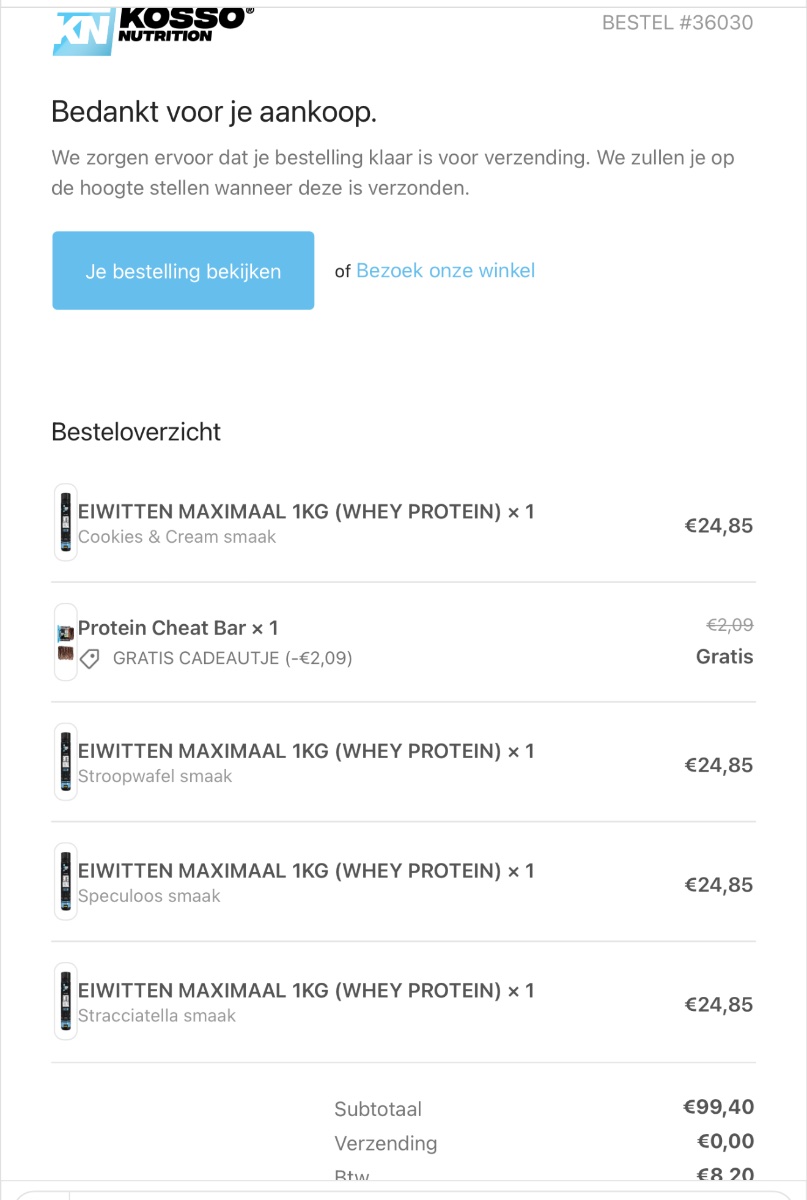The image size is (807, 1200).
Task: Click the Cookies & Cream smaak flavor text
Action: tap(177, 537)
